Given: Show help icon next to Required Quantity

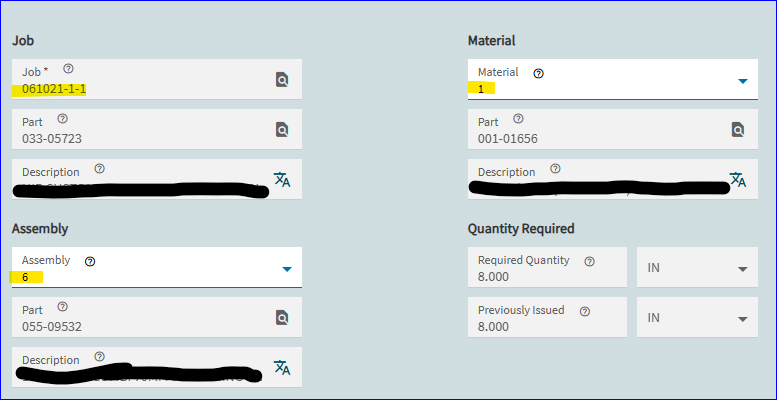Looking at the screenshot, I should [589, 262].
